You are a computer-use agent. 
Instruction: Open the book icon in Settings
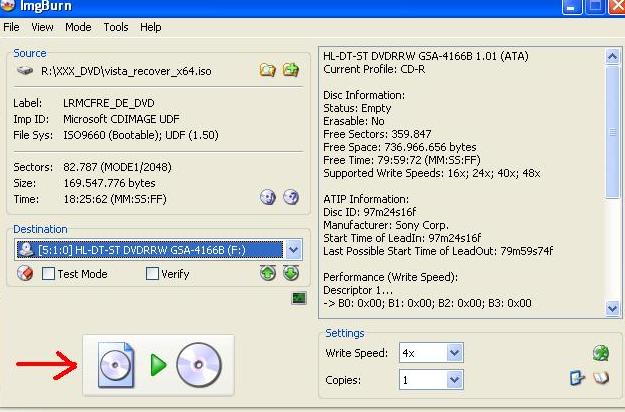pyautogui.click(x=601, y=377)
